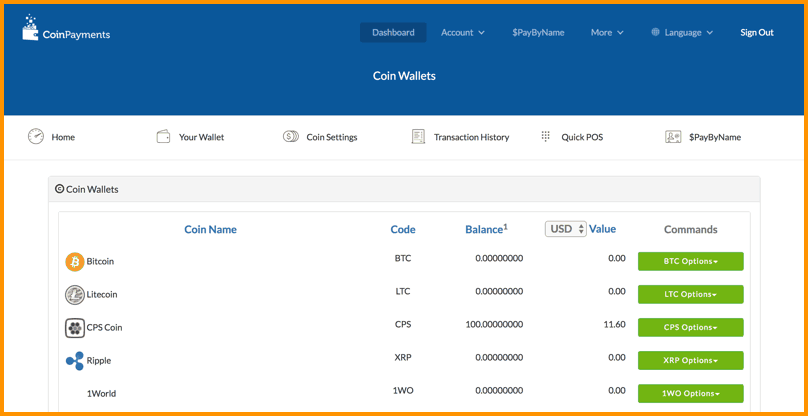Click Sign Out
Screen dimensions: 808x416
coord(757,32)
